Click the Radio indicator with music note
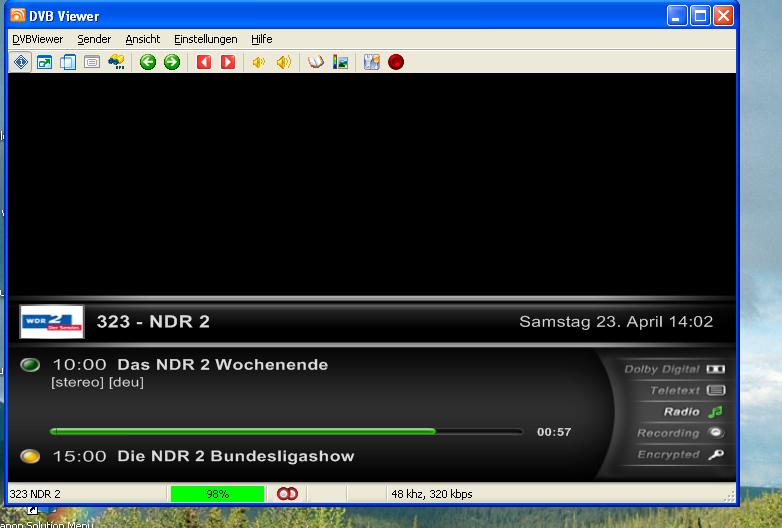Image resolution: width=782 pixels, height=528 pixels. pyautogui.click(x=693, y=412)
